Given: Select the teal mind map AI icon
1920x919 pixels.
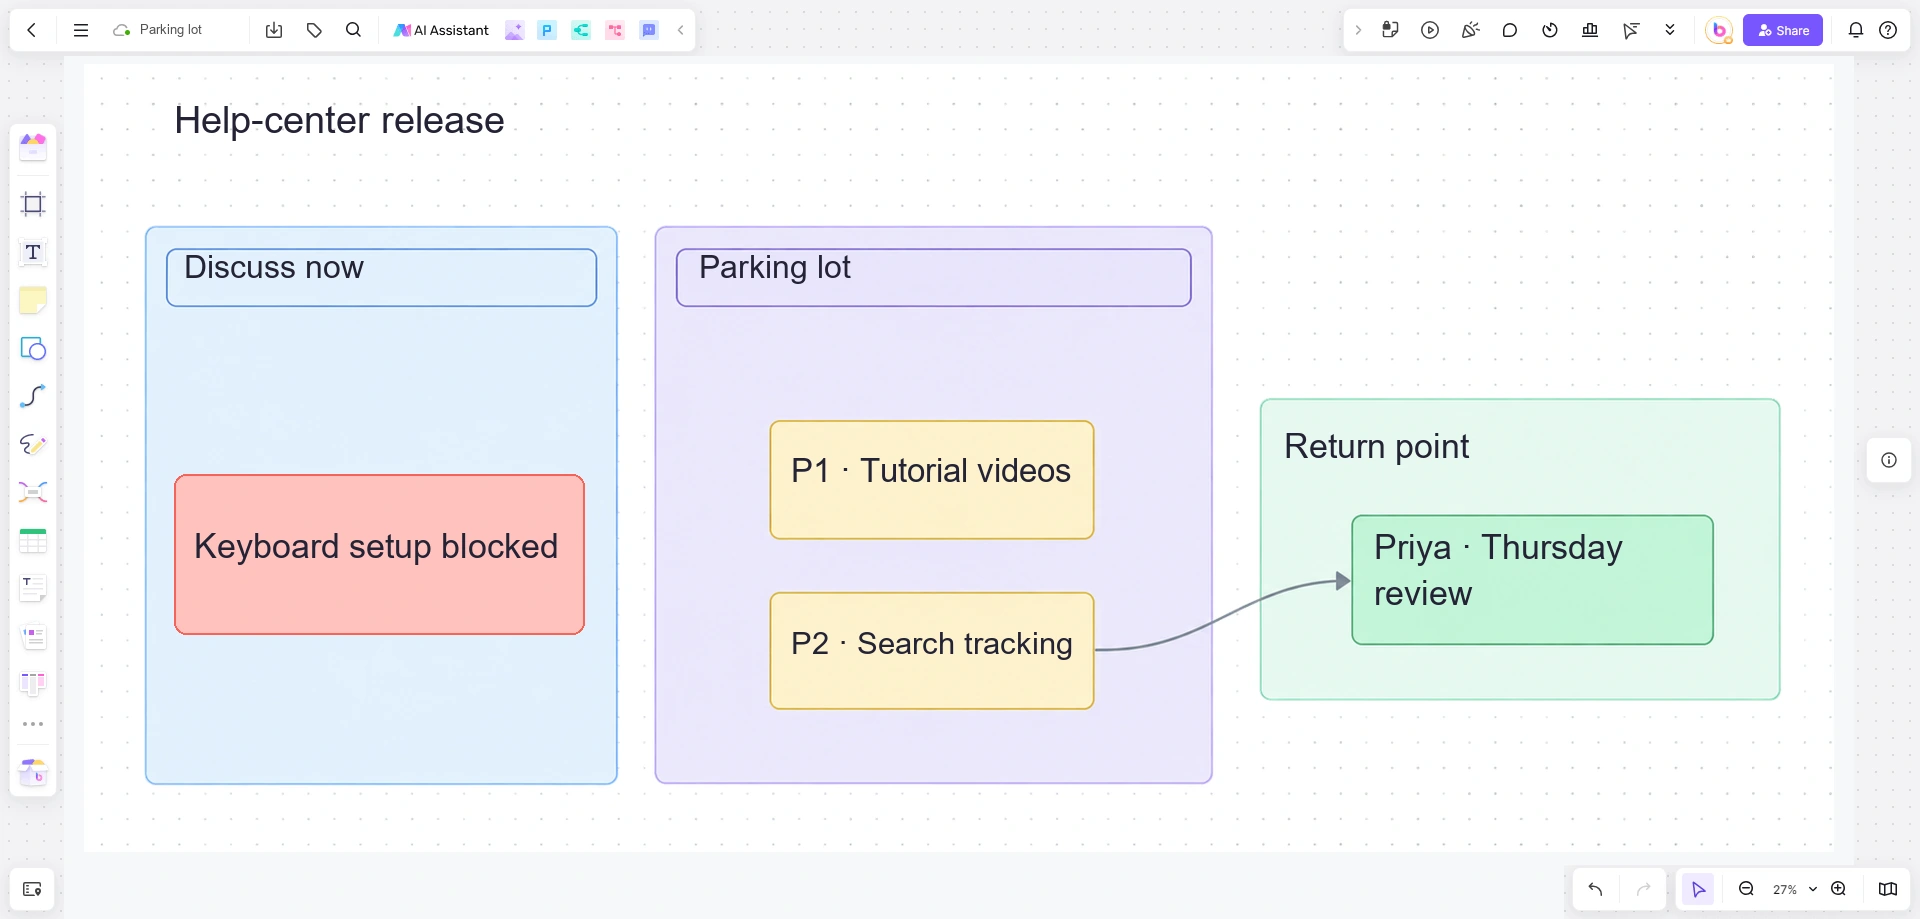Looking at the screenshot, I should tap(581, 30).
